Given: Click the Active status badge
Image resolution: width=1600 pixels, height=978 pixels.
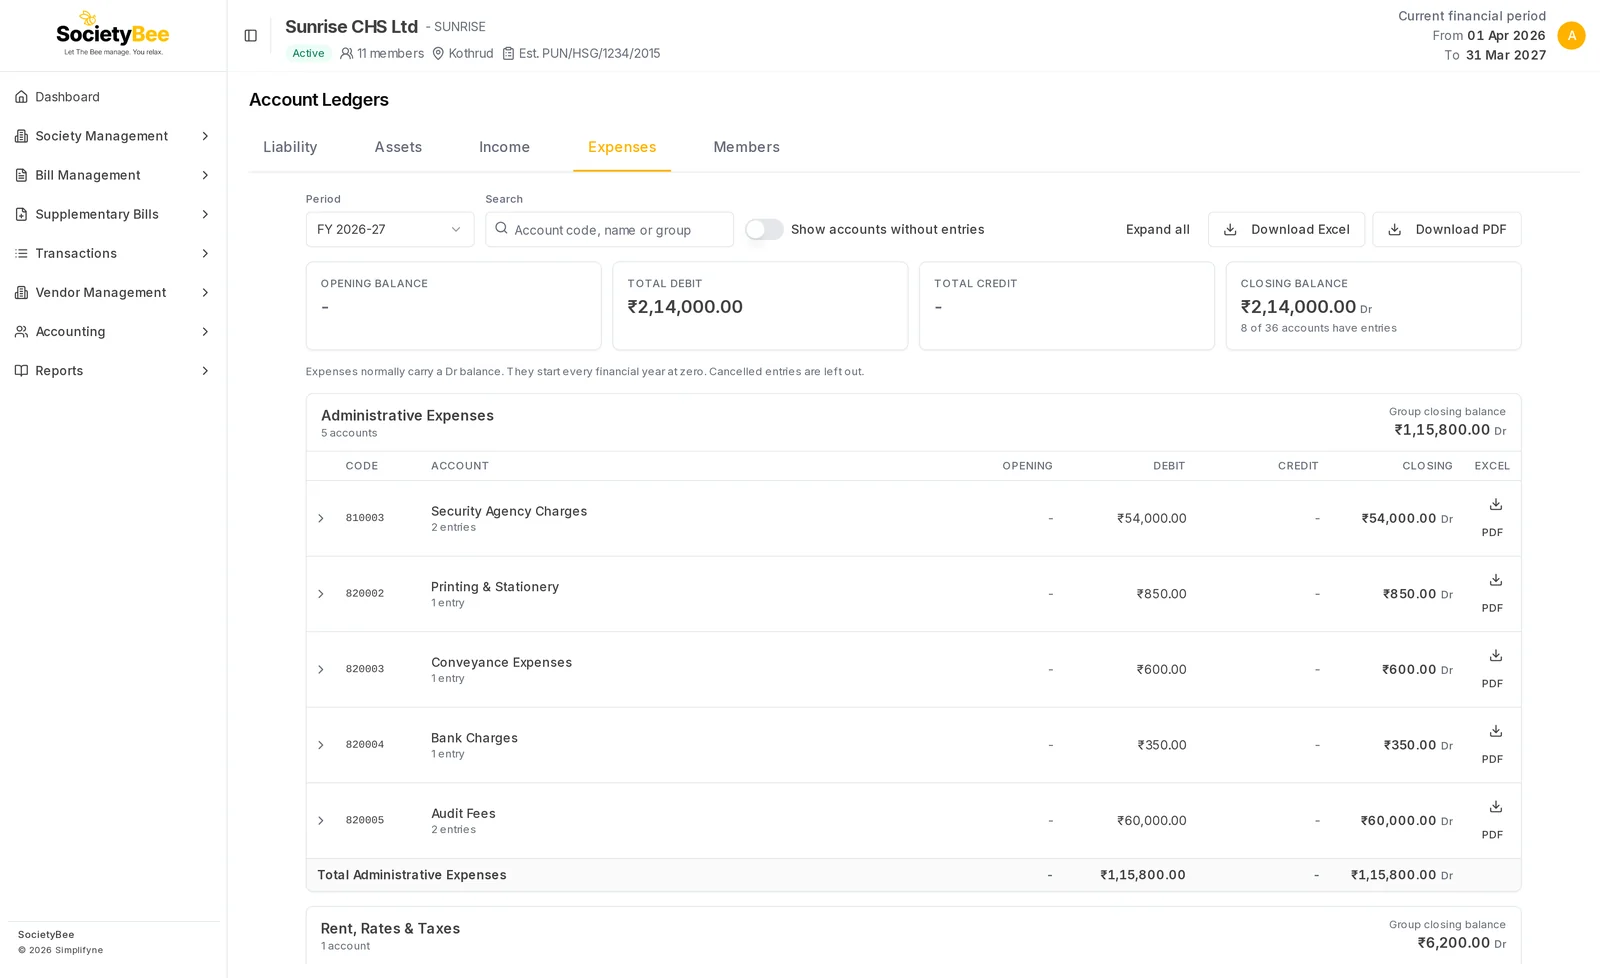Looking at the screenshot, I should click(308, 53).
